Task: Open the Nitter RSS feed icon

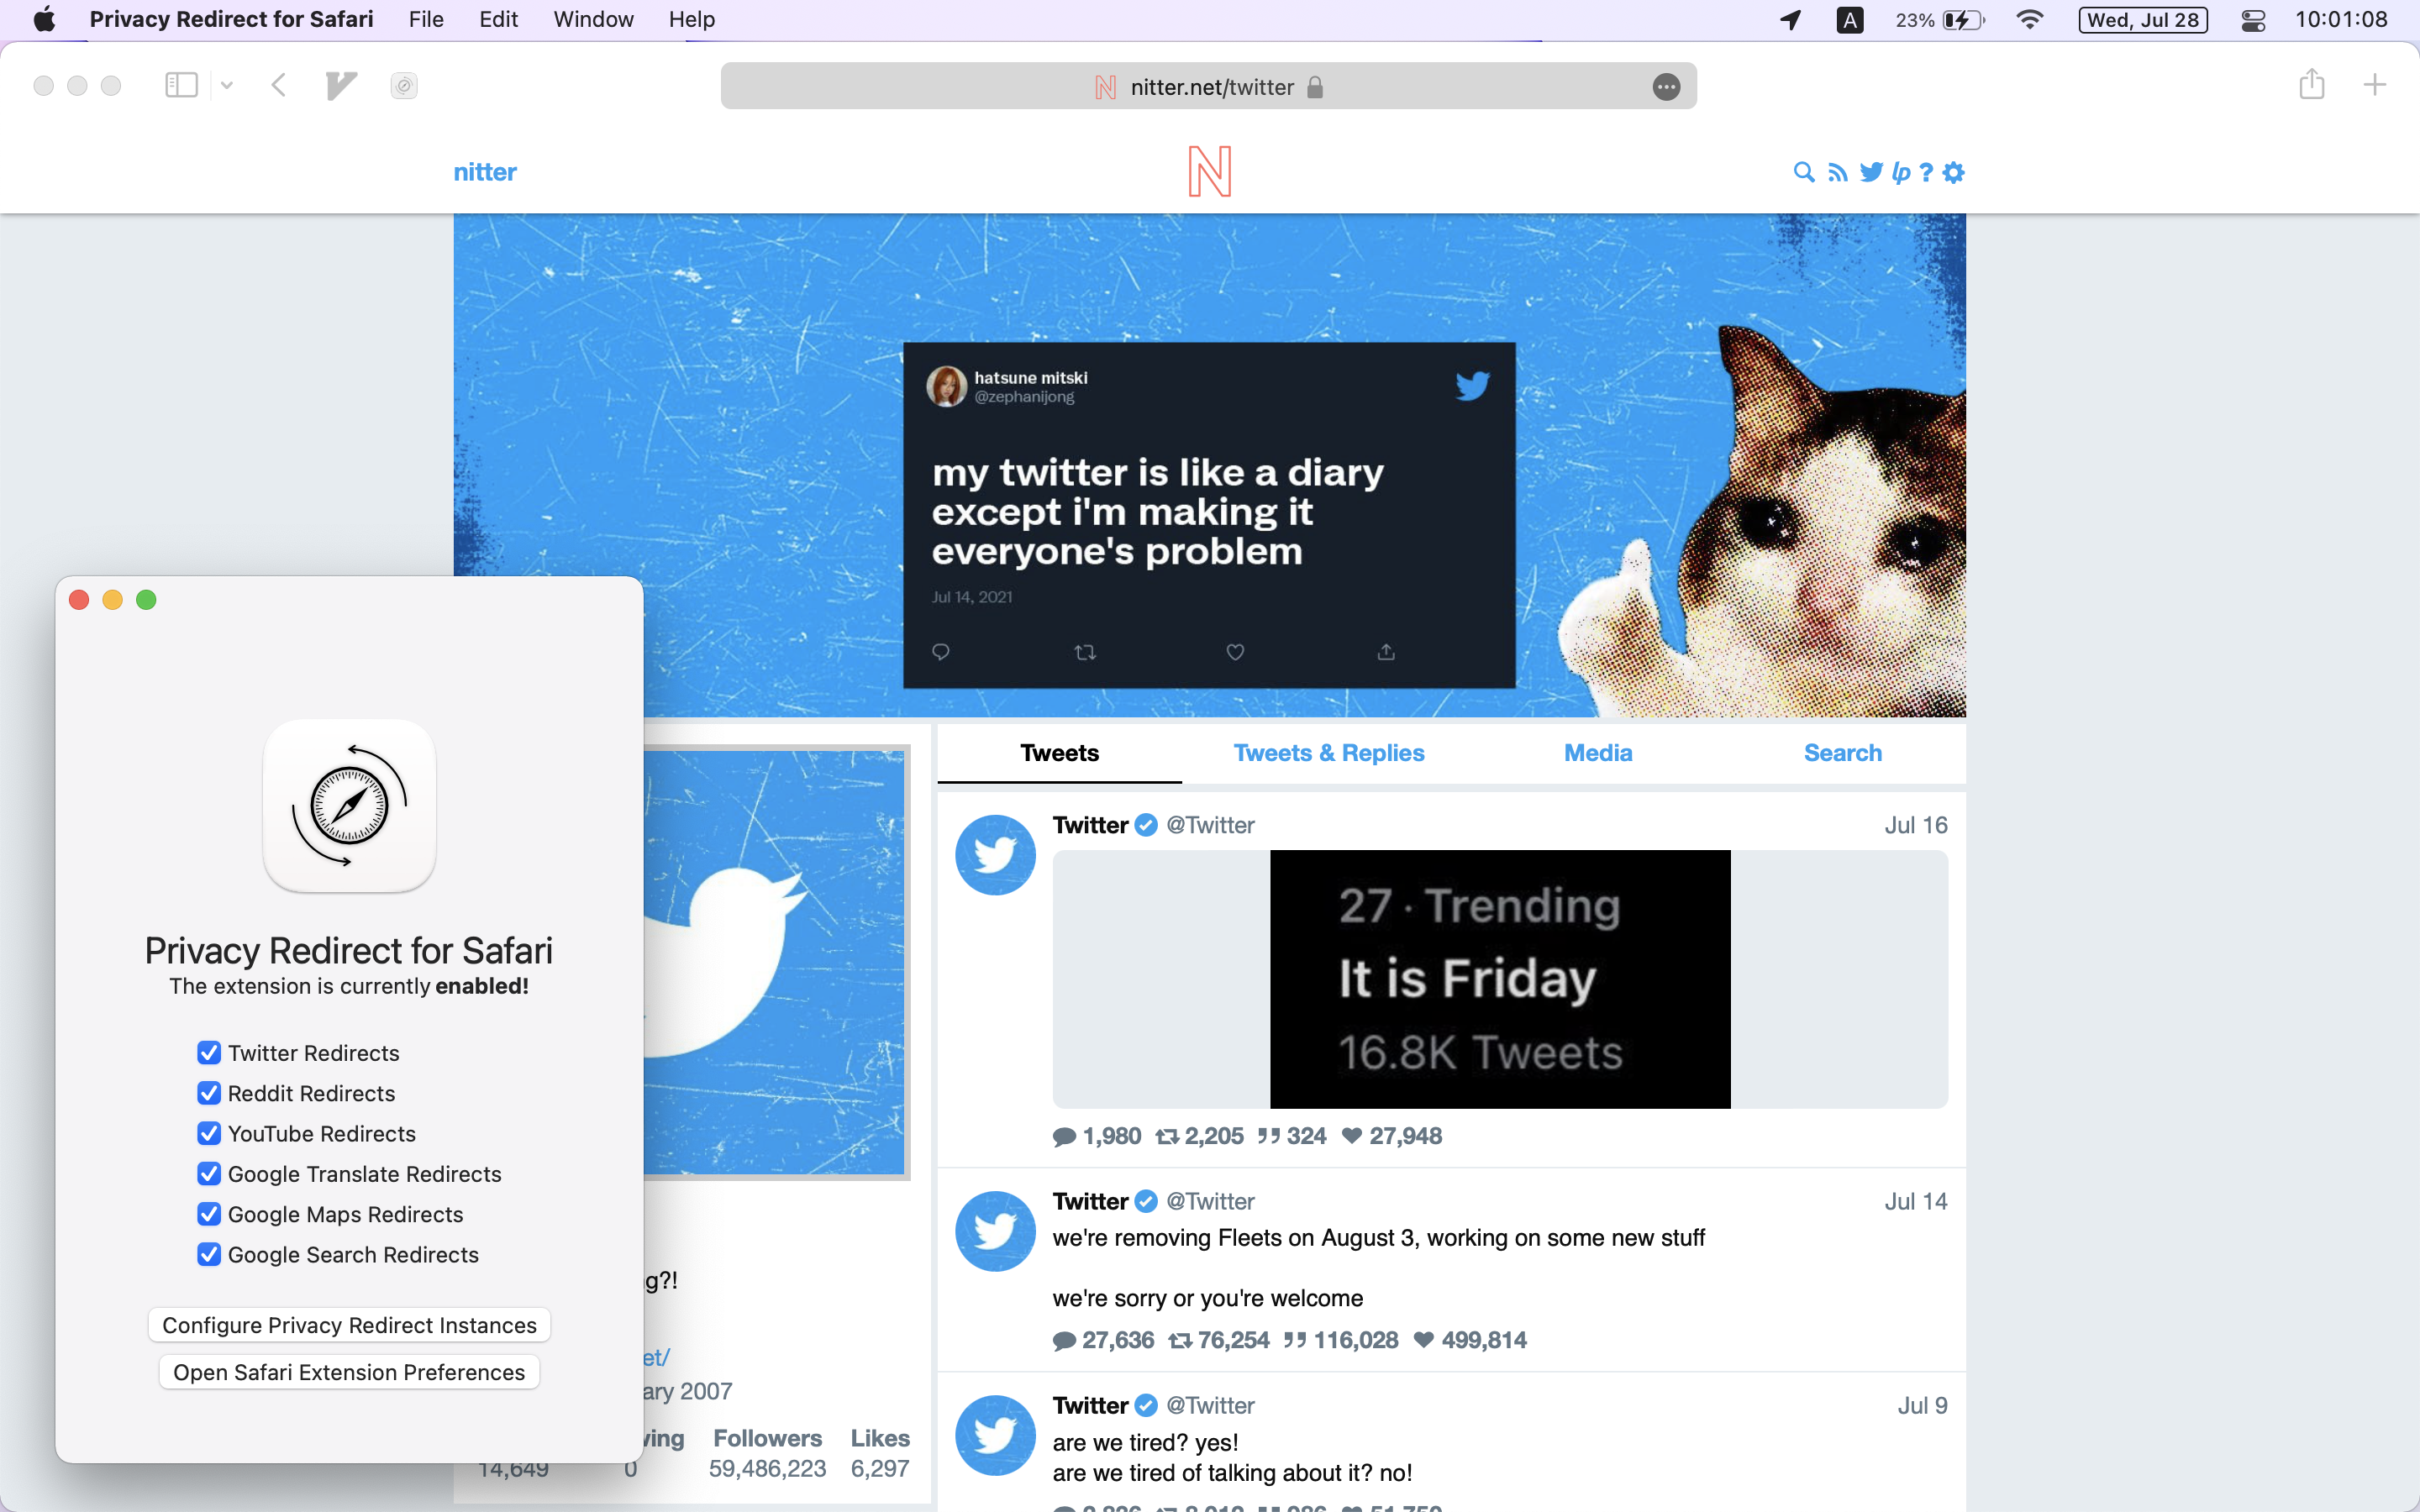Action: click(x=1836, y=171)
